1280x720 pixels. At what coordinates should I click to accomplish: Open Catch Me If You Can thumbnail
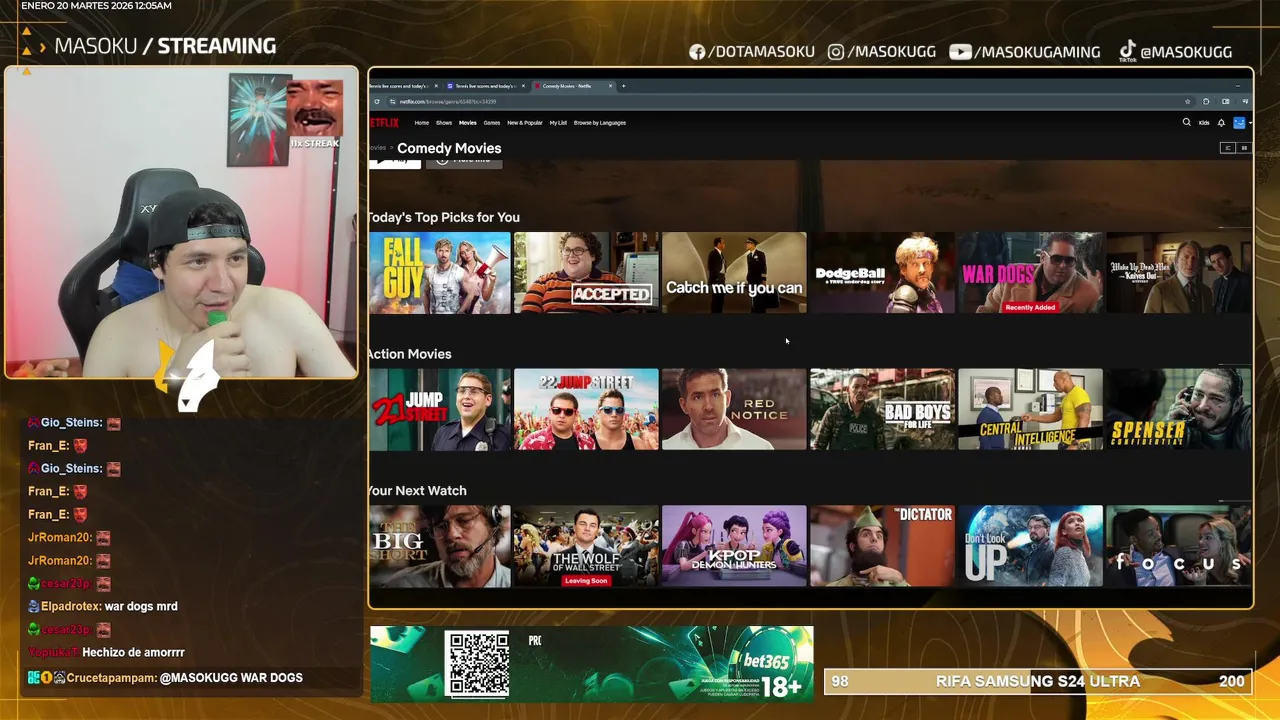(734, 273)
